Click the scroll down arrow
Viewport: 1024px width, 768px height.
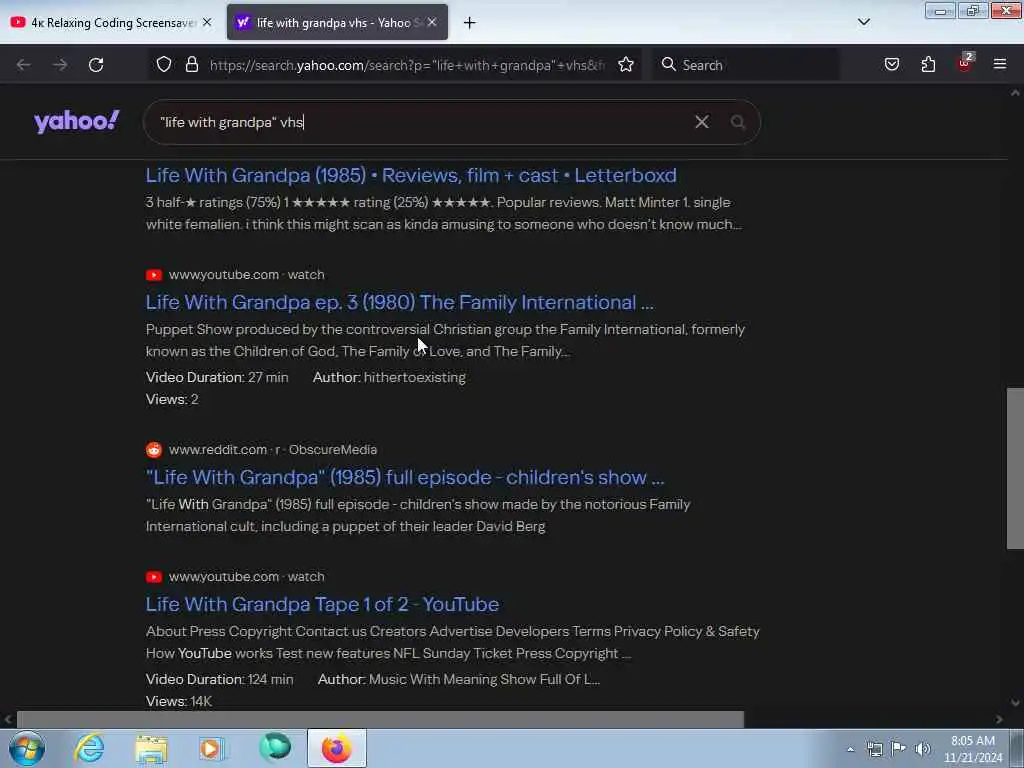(1015, 703)
